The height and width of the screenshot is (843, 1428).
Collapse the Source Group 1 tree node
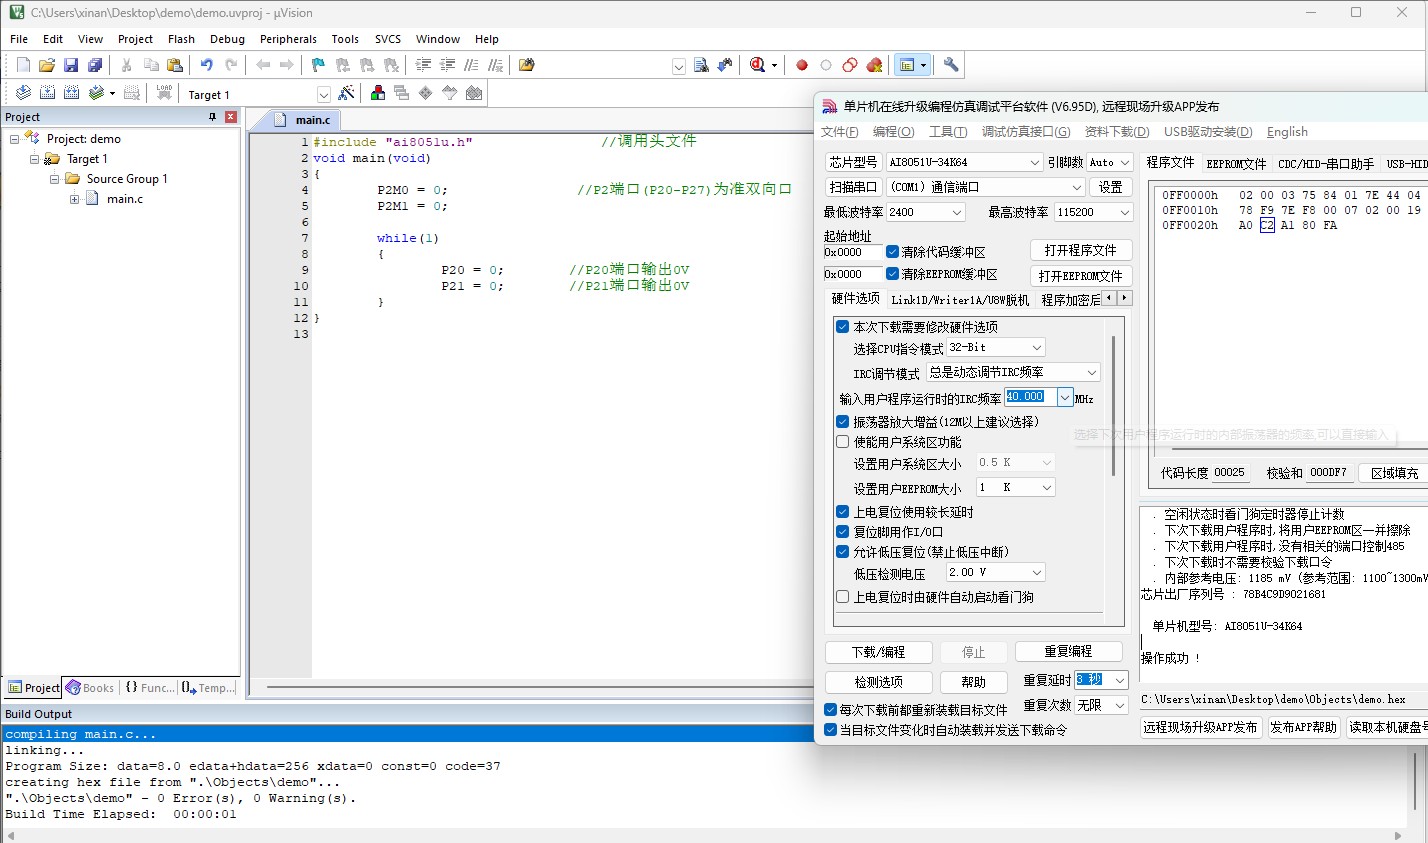pyautogui.click(x=54, y=179)
